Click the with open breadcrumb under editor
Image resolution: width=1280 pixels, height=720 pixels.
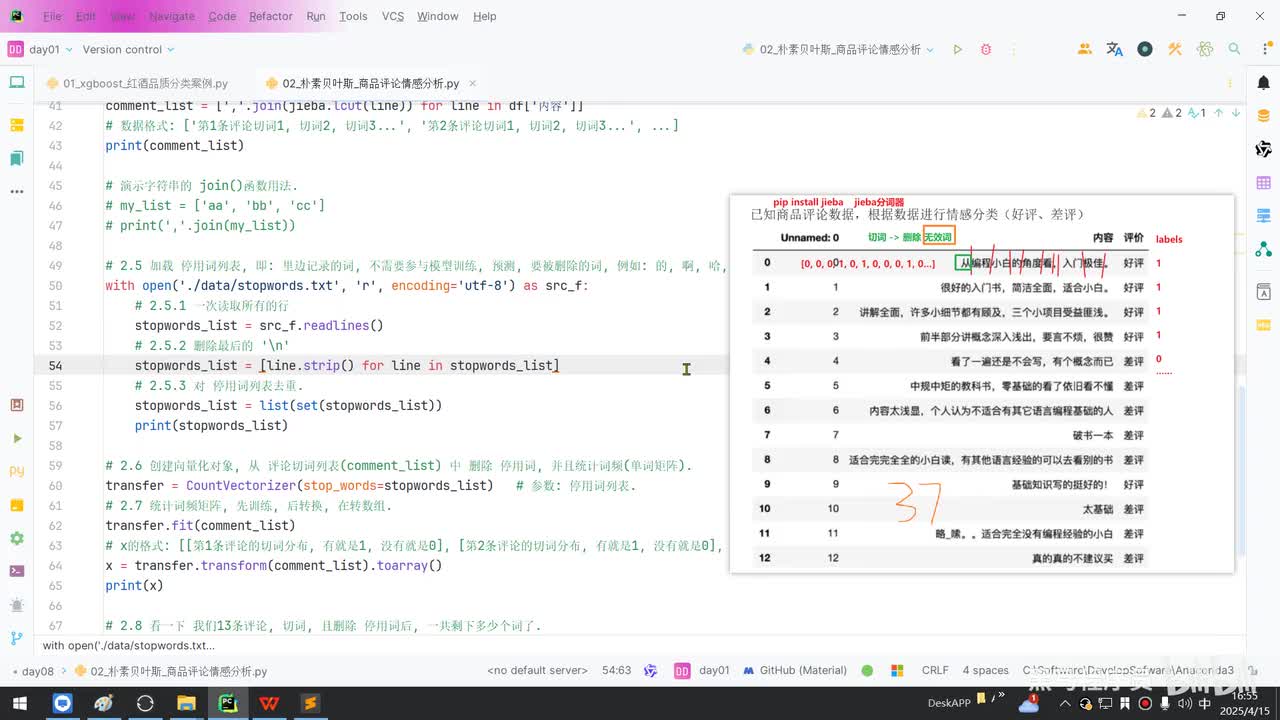coord(128,646)
